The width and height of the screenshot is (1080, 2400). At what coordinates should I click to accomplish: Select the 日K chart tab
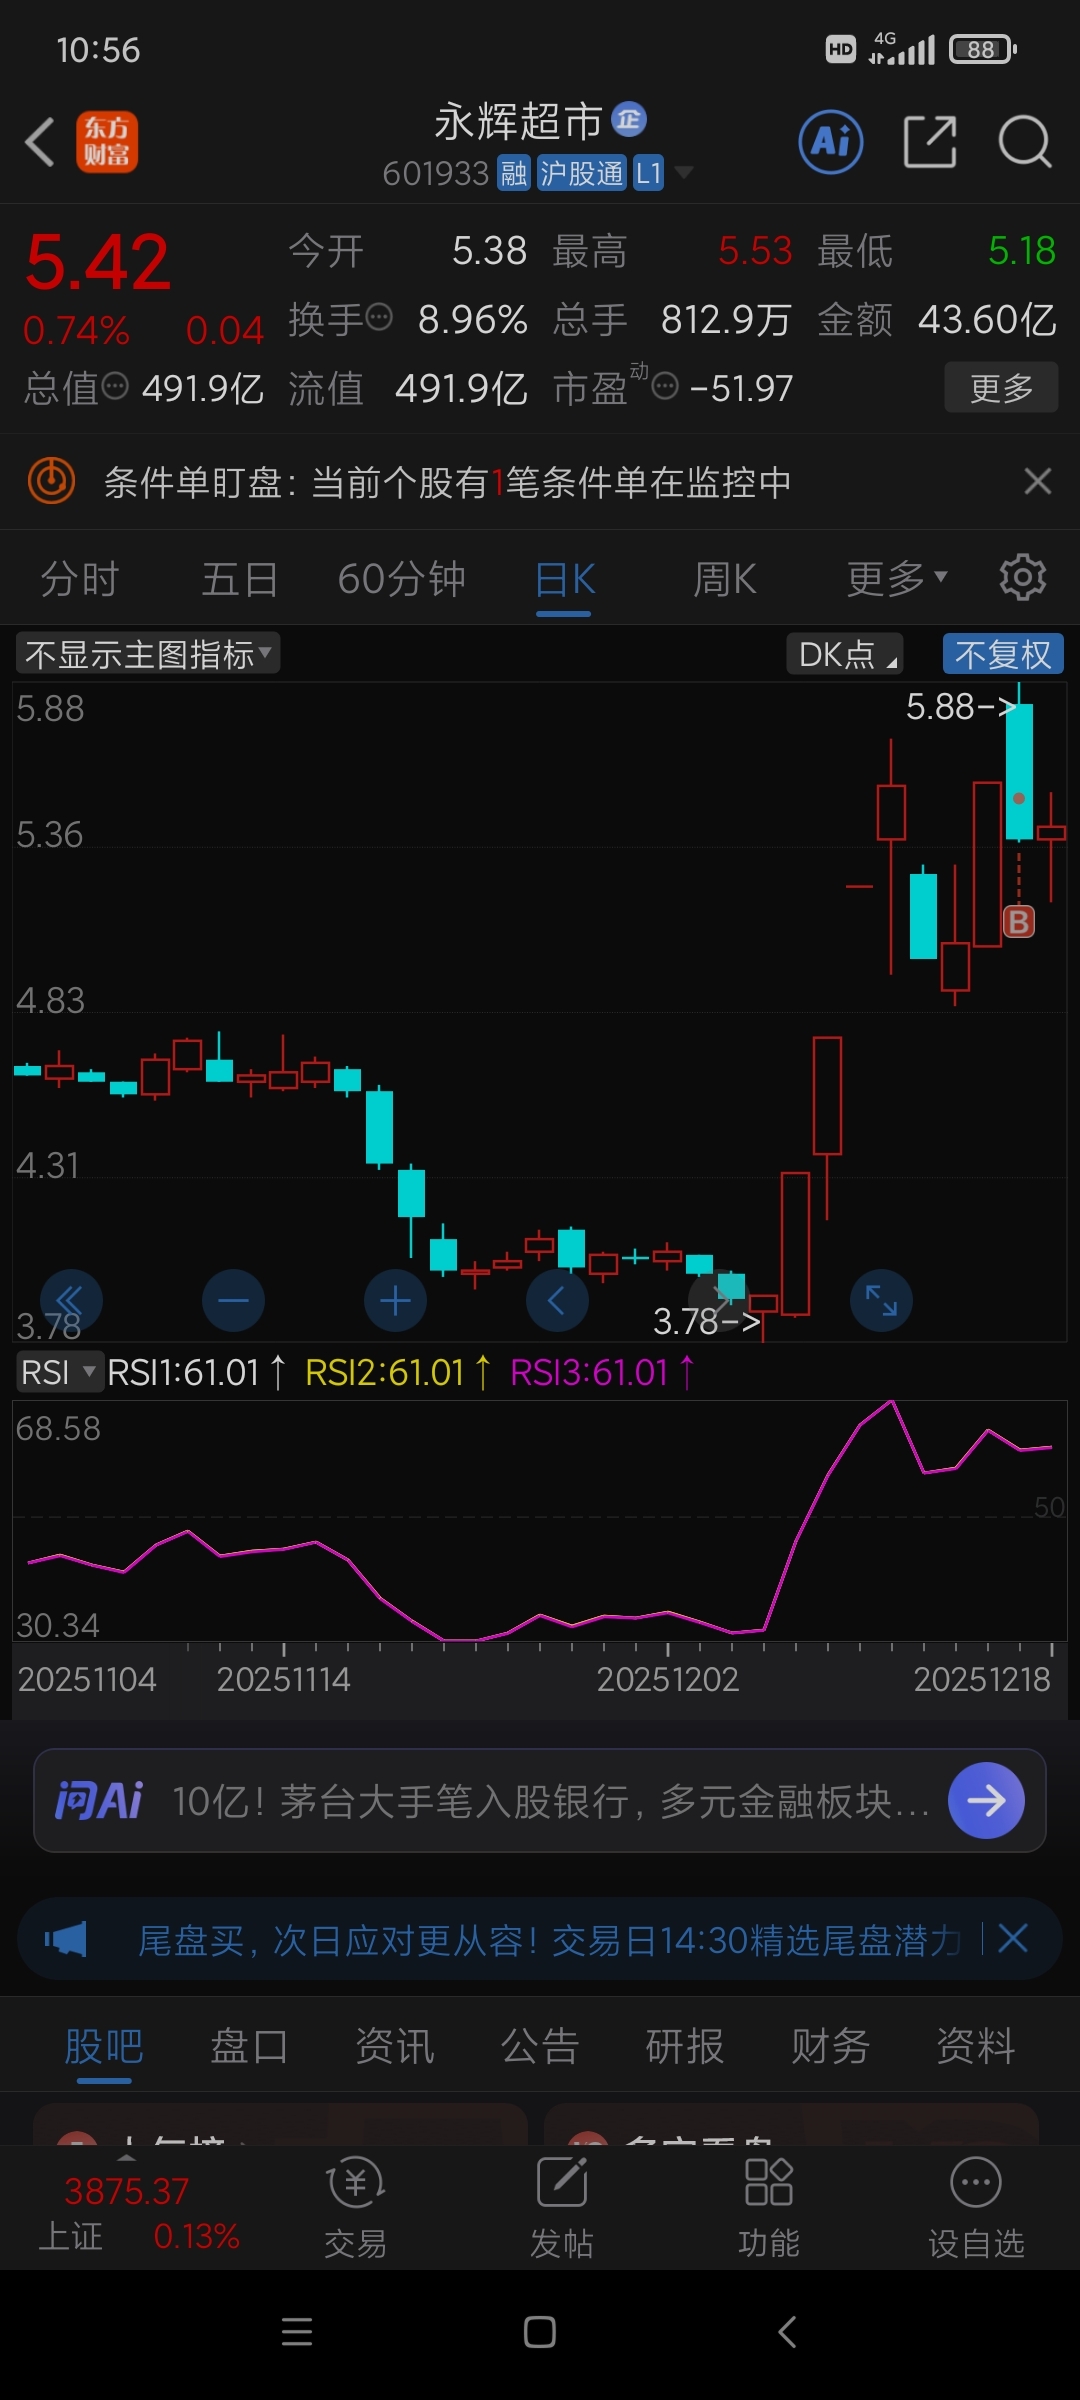[565, 578]
